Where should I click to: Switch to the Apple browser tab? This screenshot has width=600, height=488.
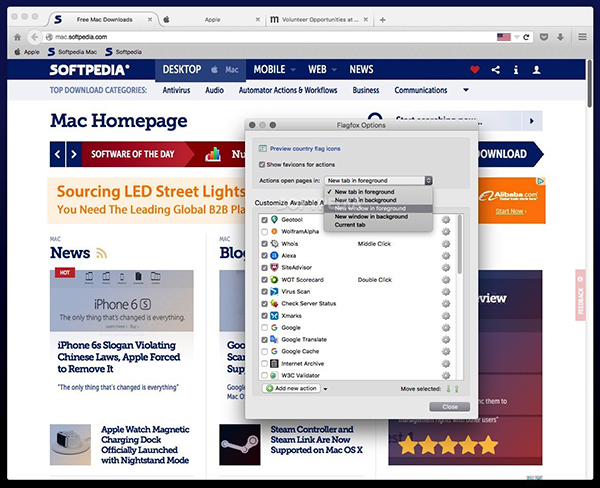(x=212, y=20)
